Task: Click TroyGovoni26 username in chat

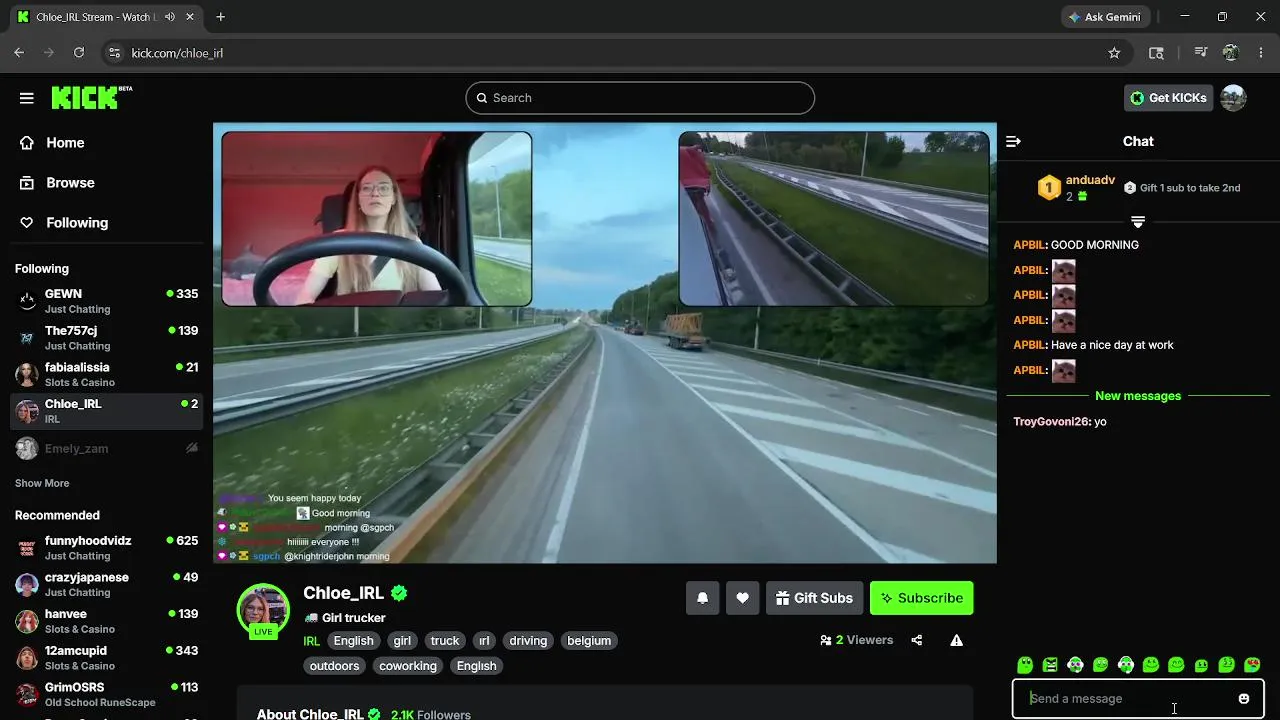Action: [1051, 422]
